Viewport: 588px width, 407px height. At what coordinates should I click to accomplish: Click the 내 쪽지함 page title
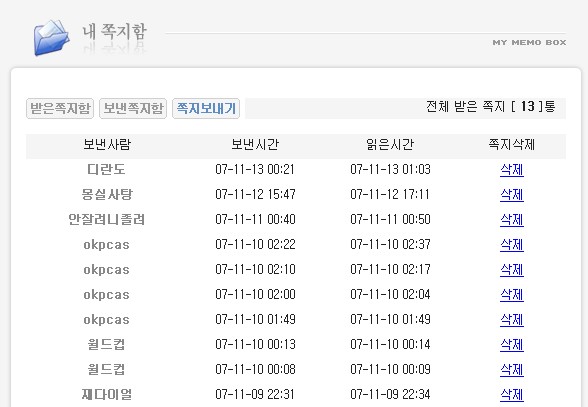click(114, 32)
